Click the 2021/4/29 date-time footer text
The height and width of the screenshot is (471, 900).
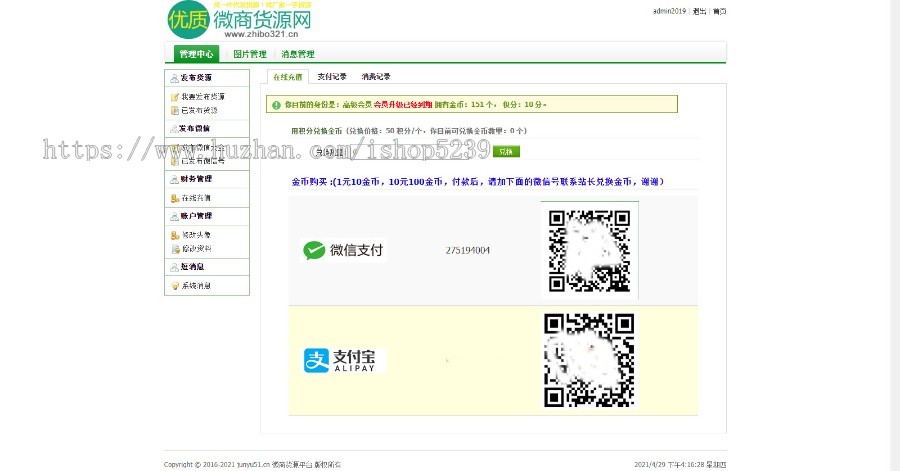(x=680, y=465)
